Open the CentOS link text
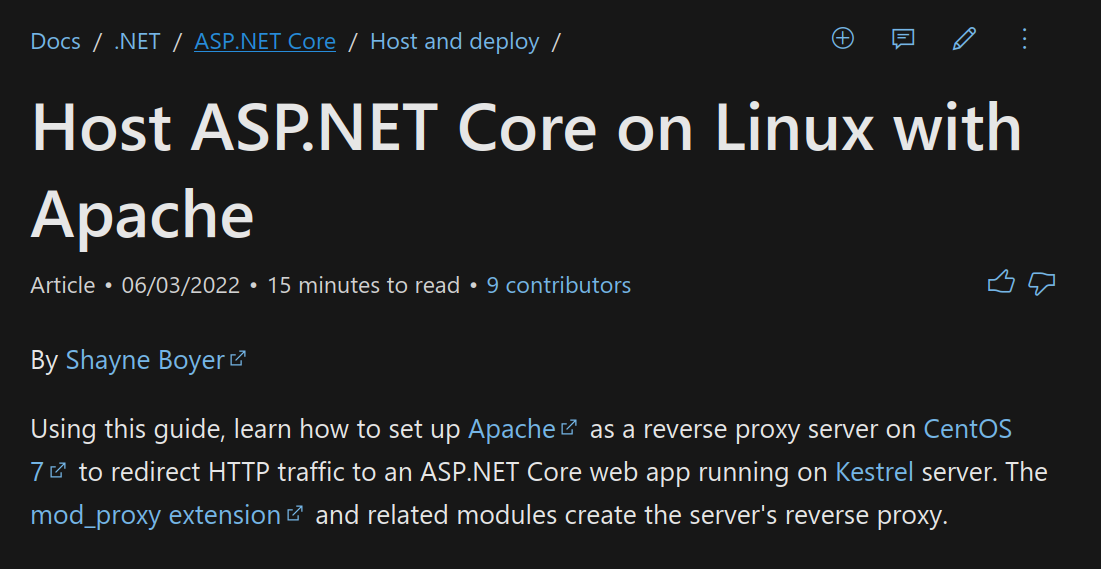This screenshot has width=1101, height=569. pos(968,429)
